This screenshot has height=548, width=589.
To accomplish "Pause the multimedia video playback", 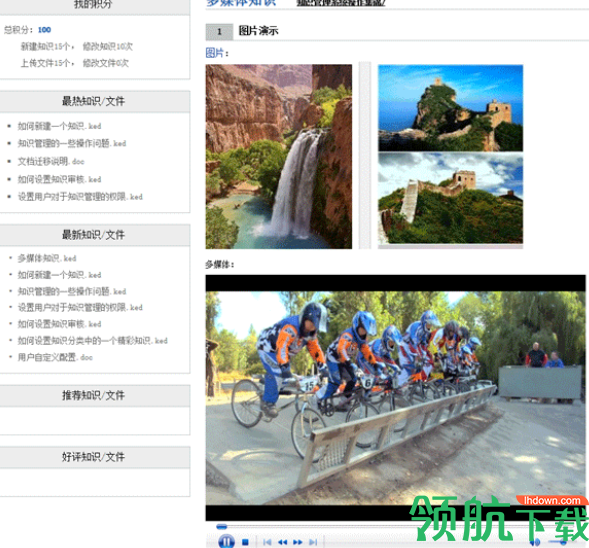I will [226, 542].
